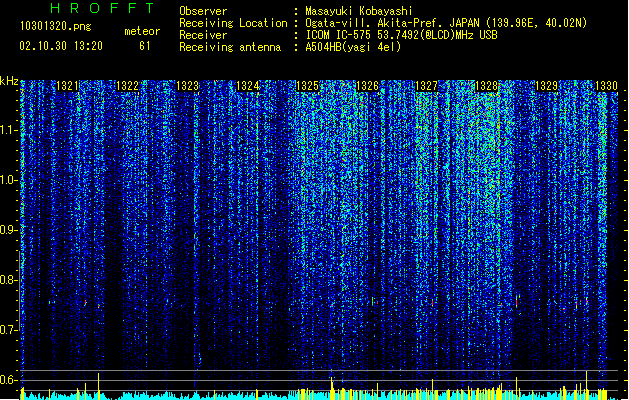Click the meteor label

(142, 31)
